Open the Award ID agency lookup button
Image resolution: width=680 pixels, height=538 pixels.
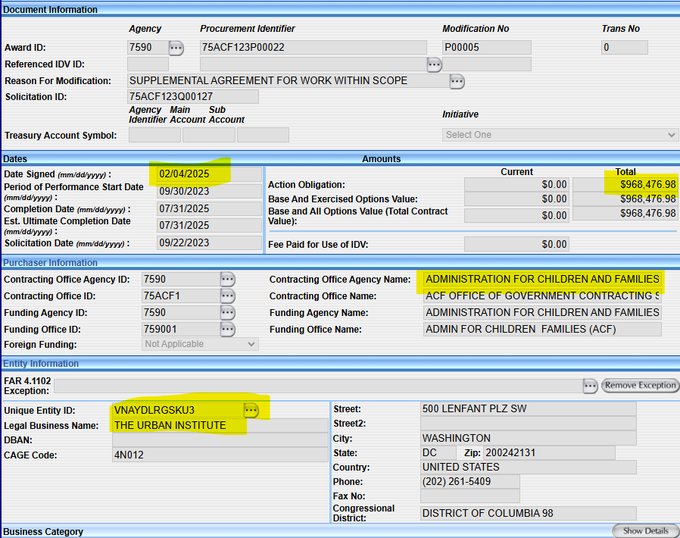click(x=176, y=47)
